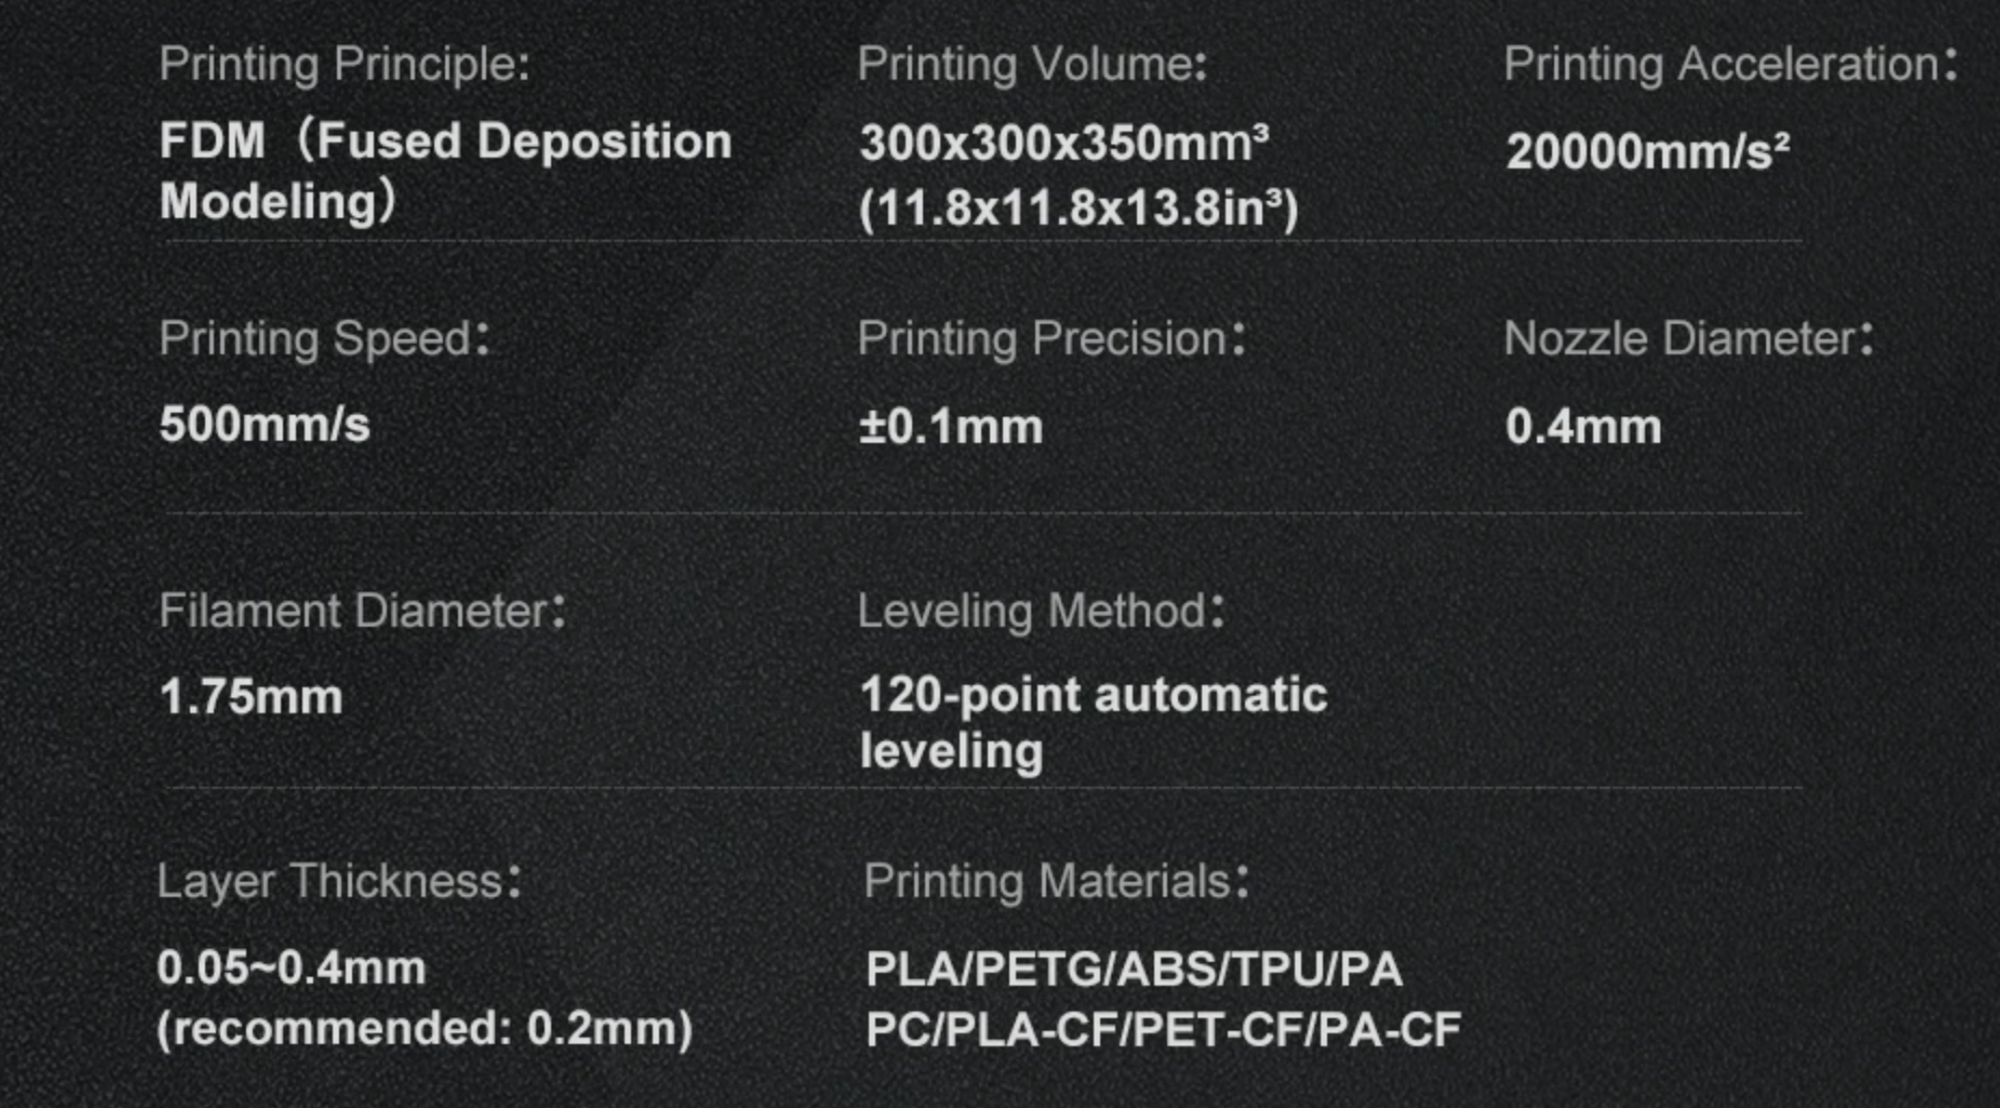Screen dimensions: 2000x1108
Task: Click the Printing Precision label
Action: 1051,339
